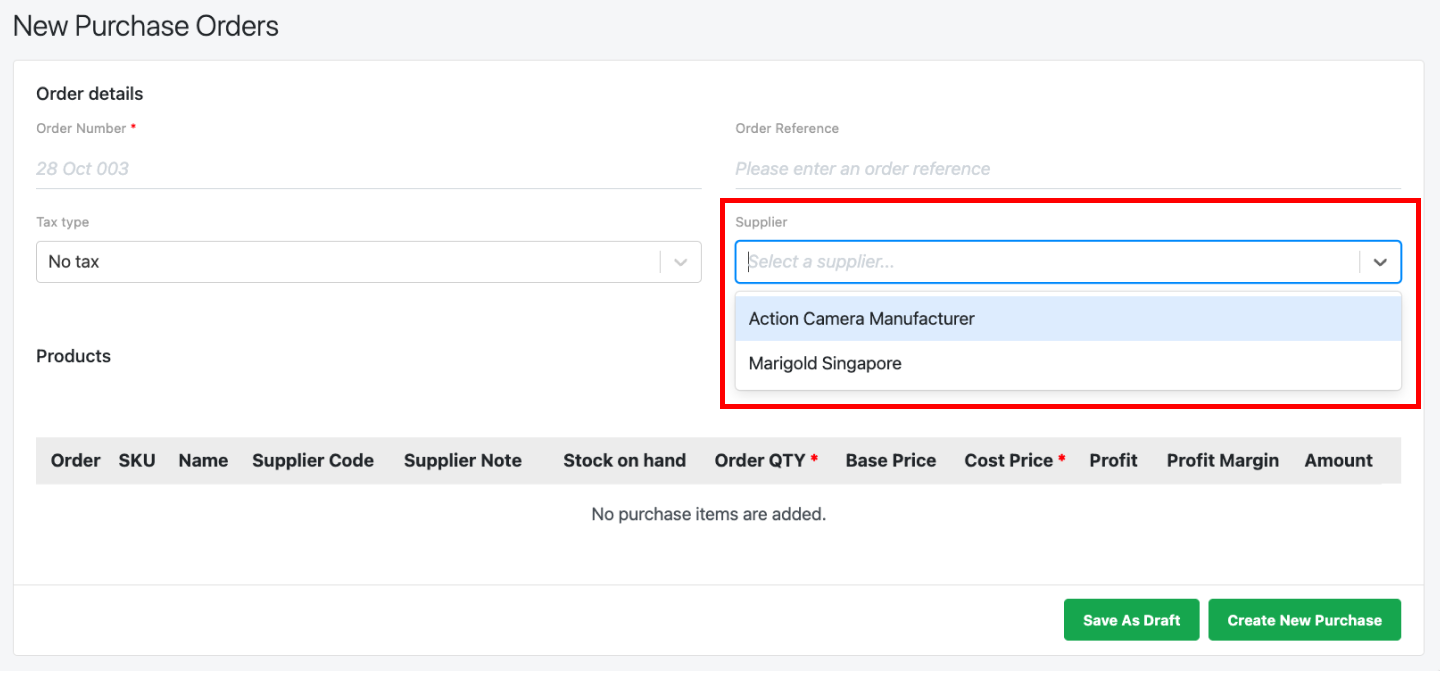The height and width of the screenshot is (674, 1440).
Task: Click the Cost Price column header
Action: click(x=1015, y=461)
